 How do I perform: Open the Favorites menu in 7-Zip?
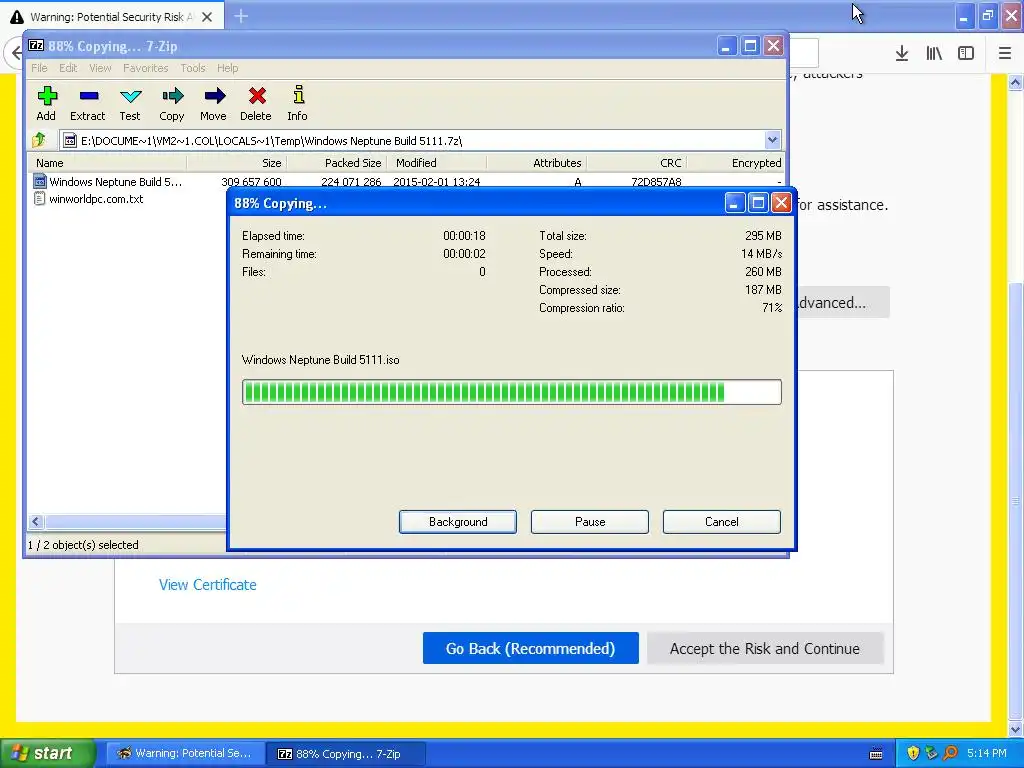146,68
